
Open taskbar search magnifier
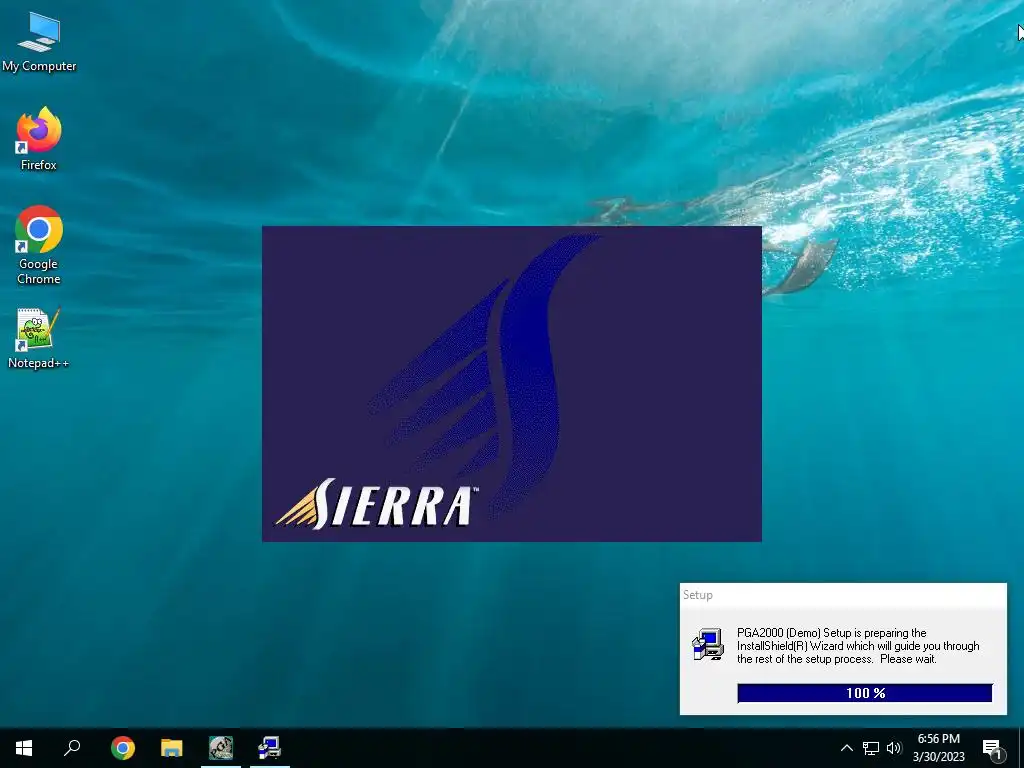coord(72,748)
